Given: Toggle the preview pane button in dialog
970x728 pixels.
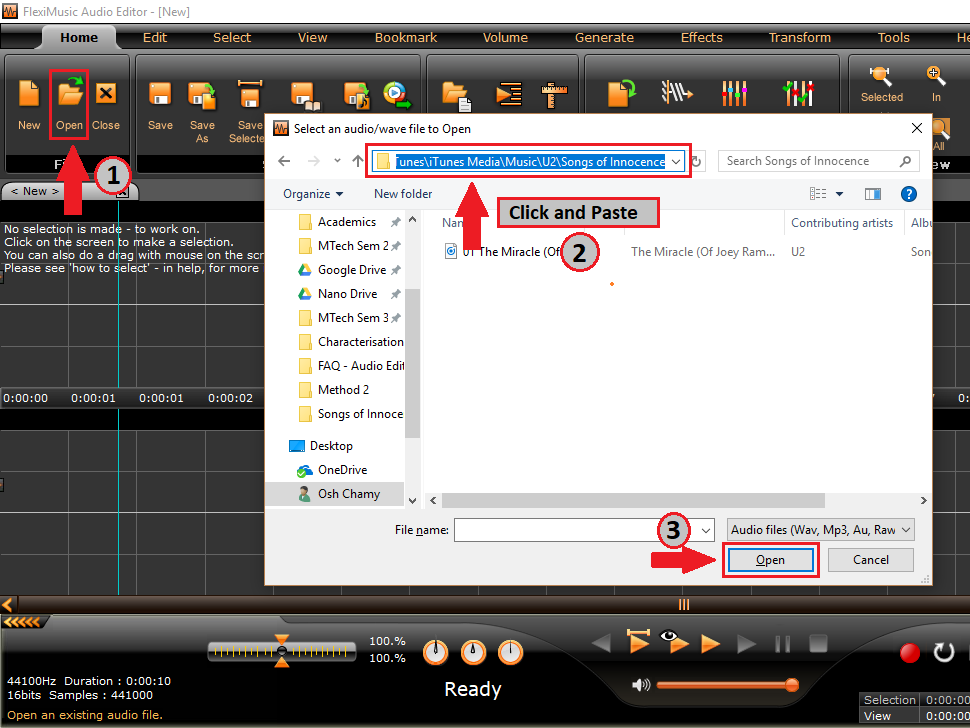Looking at the screenshot, I should pyautogui.click(x=872, y=194).
